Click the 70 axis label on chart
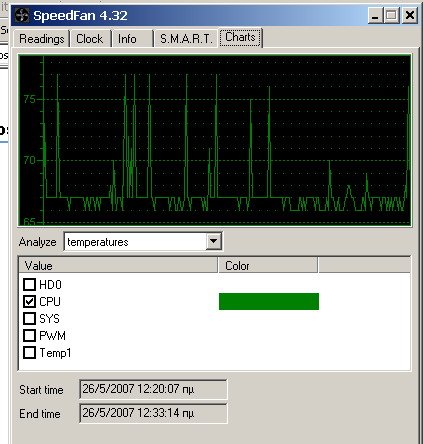423x444 pixels. click(x=29, y=160)
